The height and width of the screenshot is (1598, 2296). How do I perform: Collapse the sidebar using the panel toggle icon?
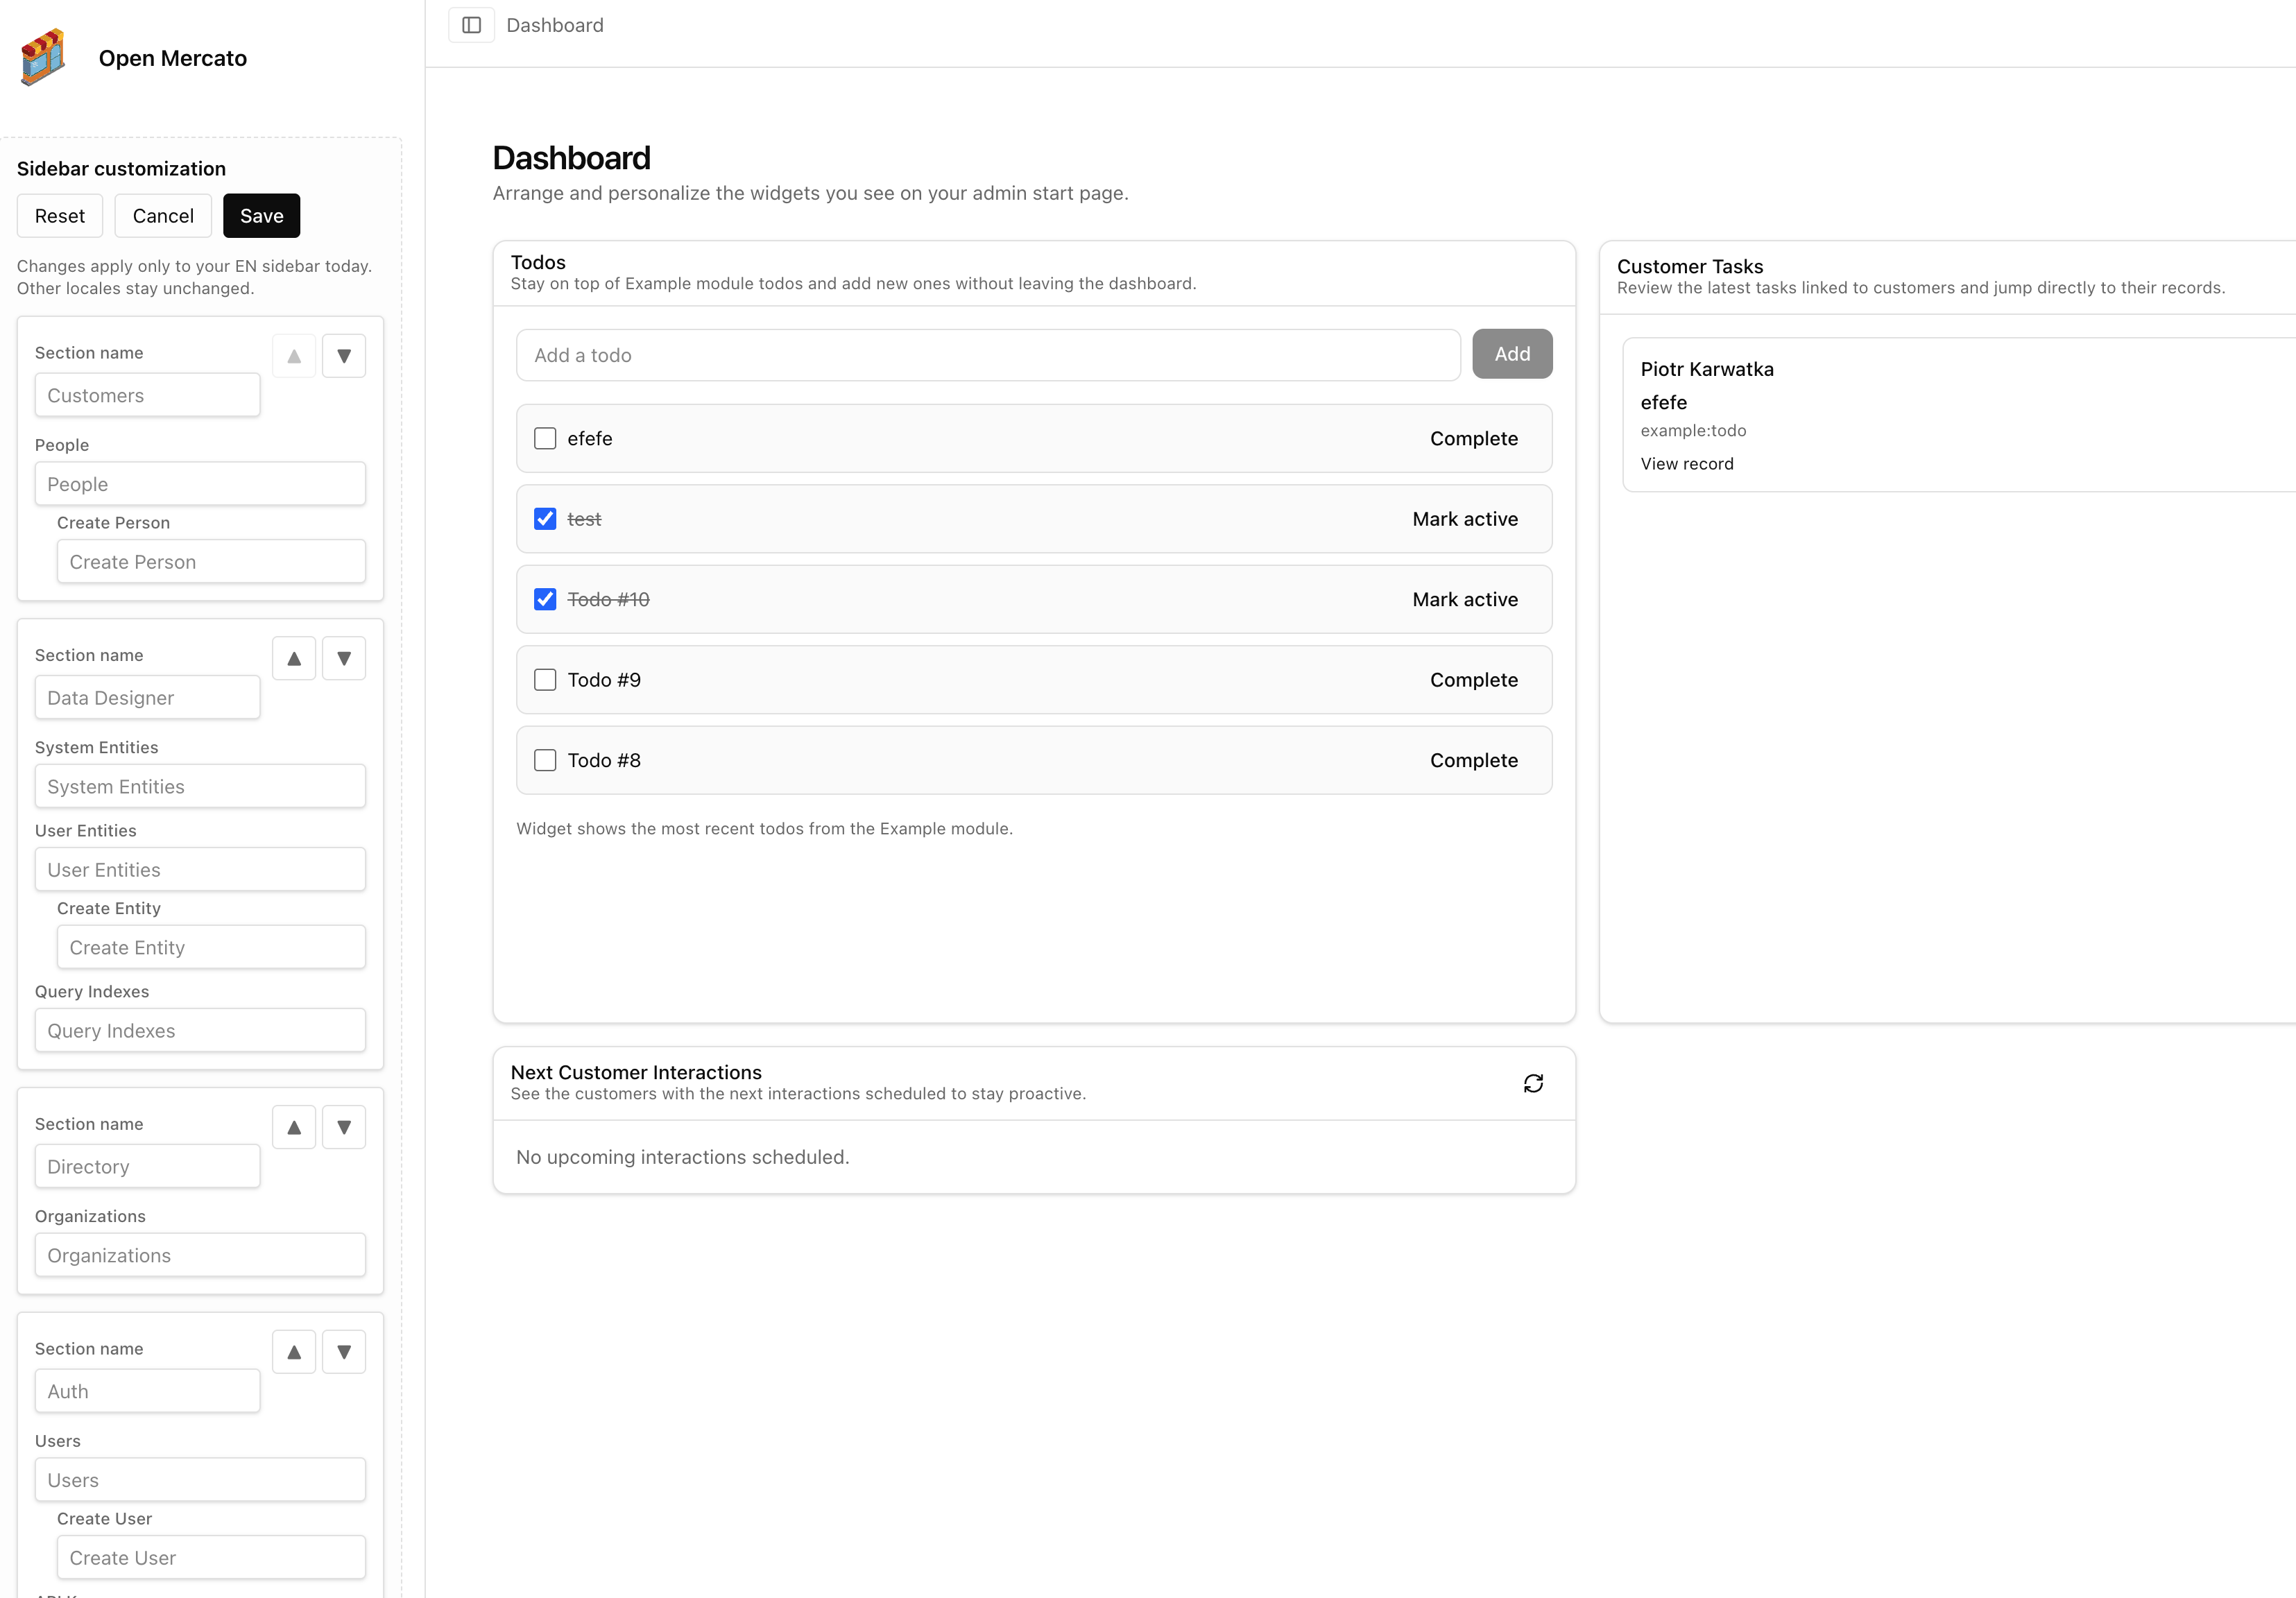click(x=471, y=24)
